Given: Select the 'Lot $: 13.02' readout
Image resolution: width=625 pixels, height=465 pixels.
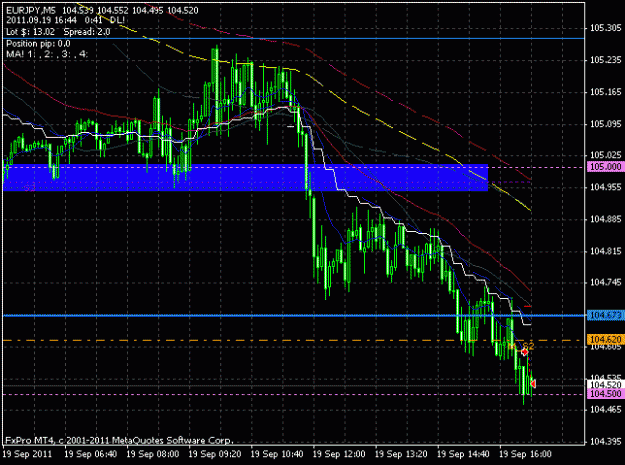Looking at the screenshot, I should pyautogui.click(x=30, y=32).
